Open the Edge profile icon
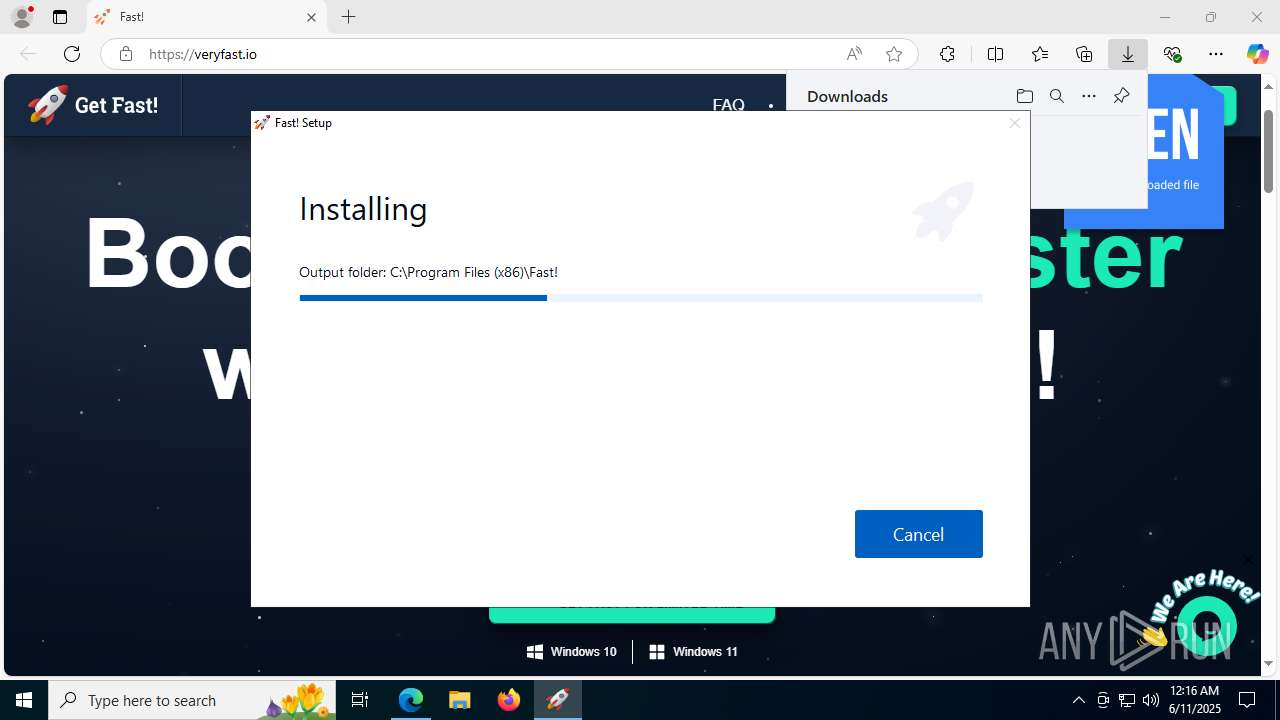Screen dimensions: 1280x720 point(22,17)
